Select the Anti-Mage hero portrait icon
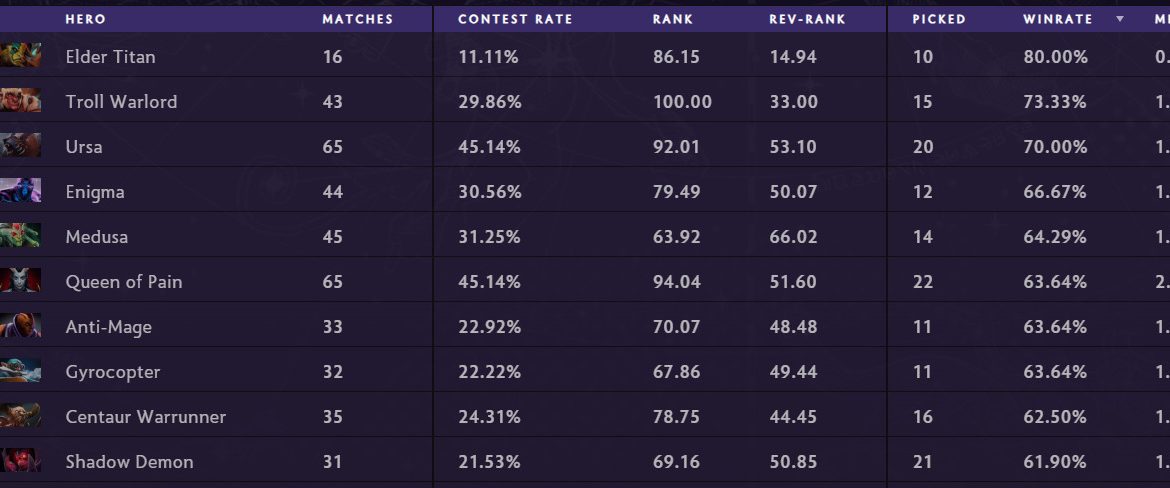 (x=21, y=326)
